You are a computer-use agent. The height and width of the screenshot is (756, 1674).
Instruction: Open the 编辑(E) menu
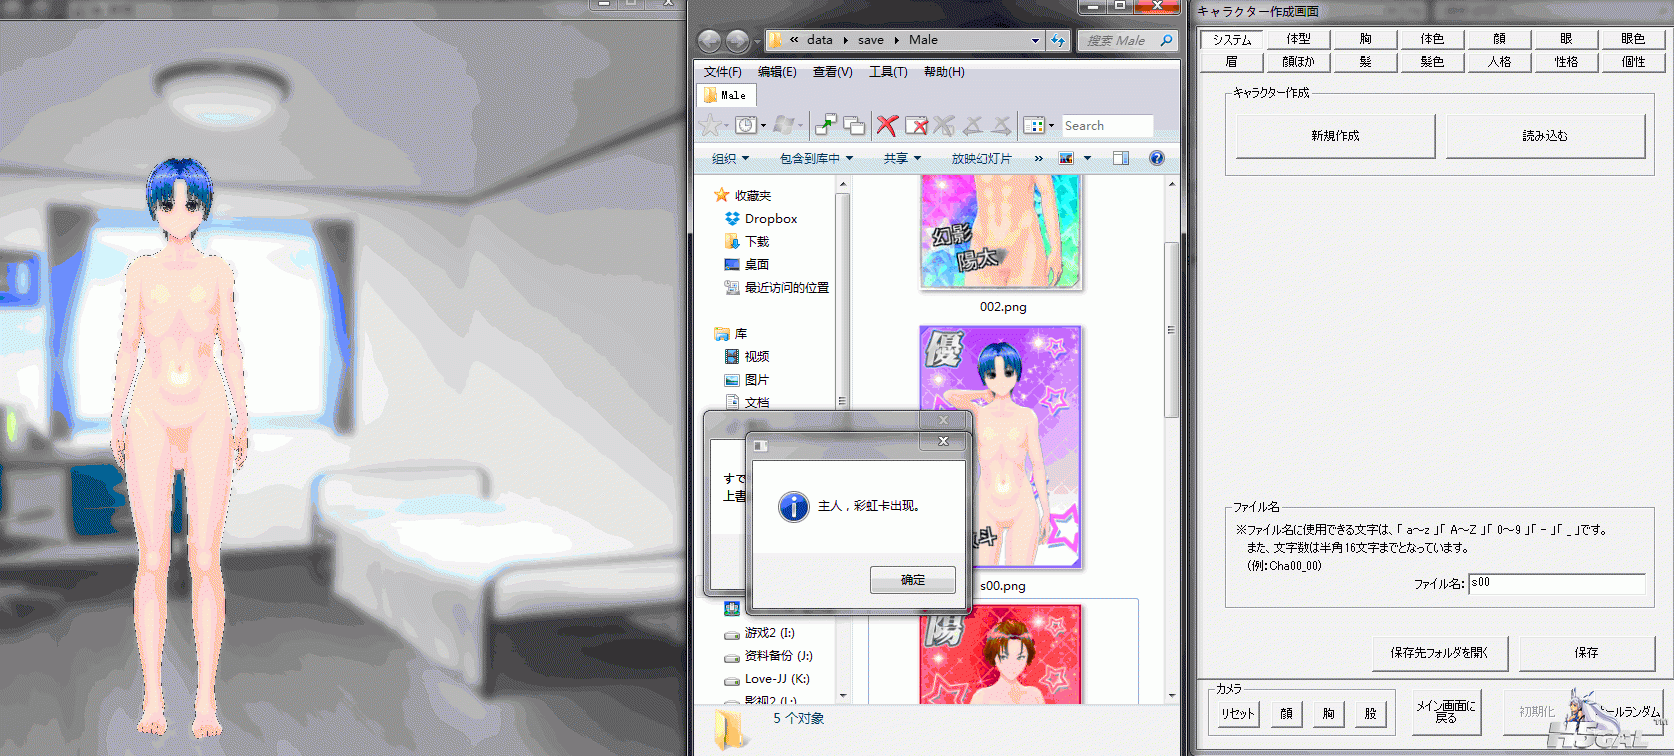777,72
